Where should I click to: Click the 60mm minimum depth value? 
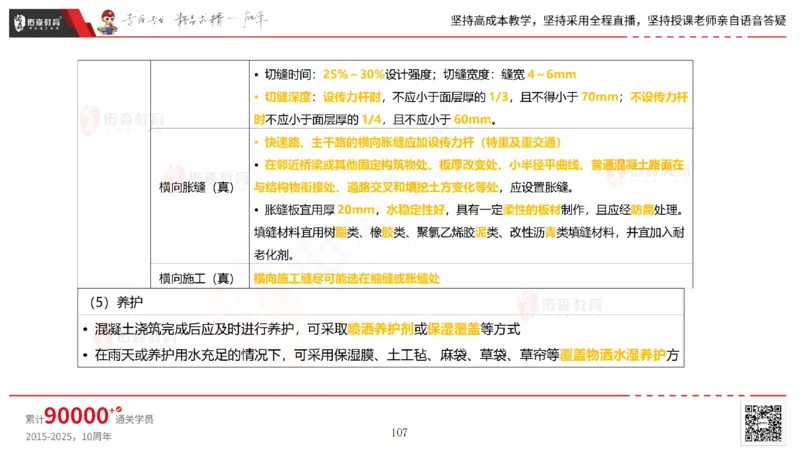472,119
